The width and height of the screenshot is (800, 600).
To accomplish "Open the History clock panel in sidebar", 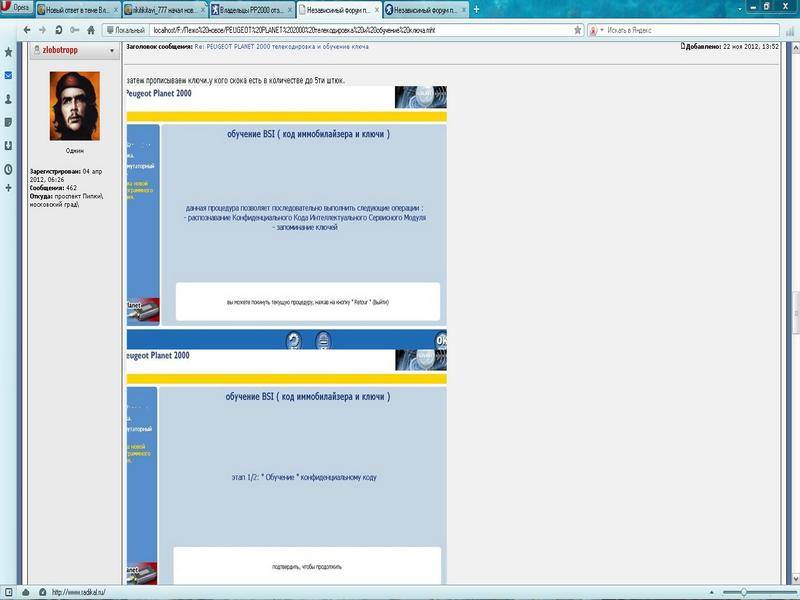I will coord(9,169).
